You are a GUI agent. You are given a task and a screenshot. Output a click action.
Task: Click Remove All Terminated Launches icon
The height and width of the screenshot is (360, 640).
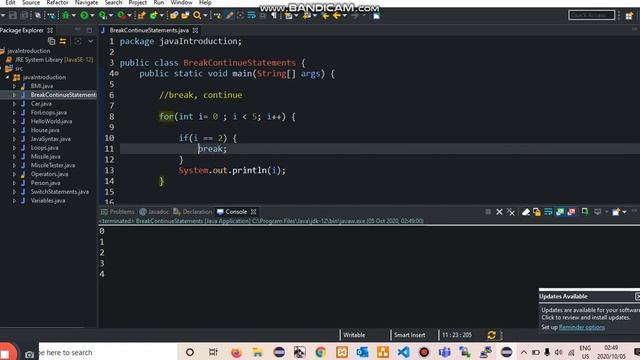pos(511,212)
